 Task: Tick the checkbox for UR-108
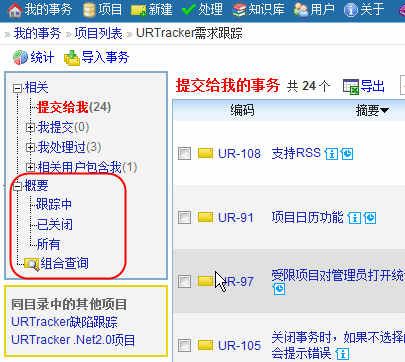184,154
